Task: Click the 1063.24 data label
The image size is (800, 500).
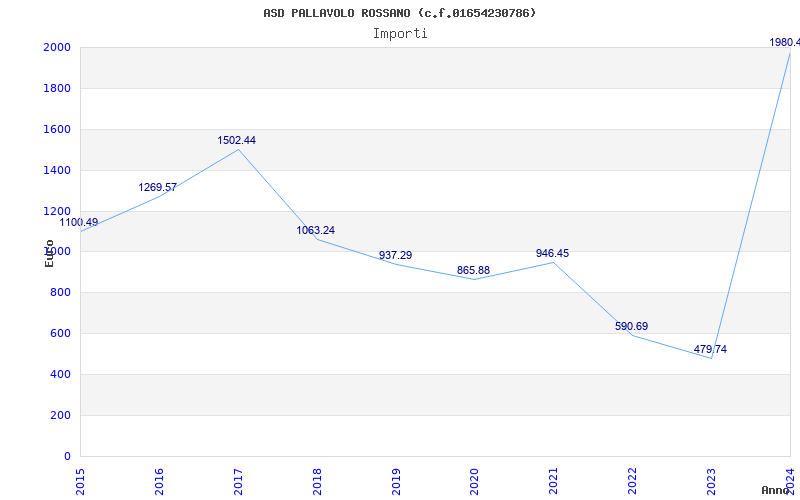Action: coord(315,230)
